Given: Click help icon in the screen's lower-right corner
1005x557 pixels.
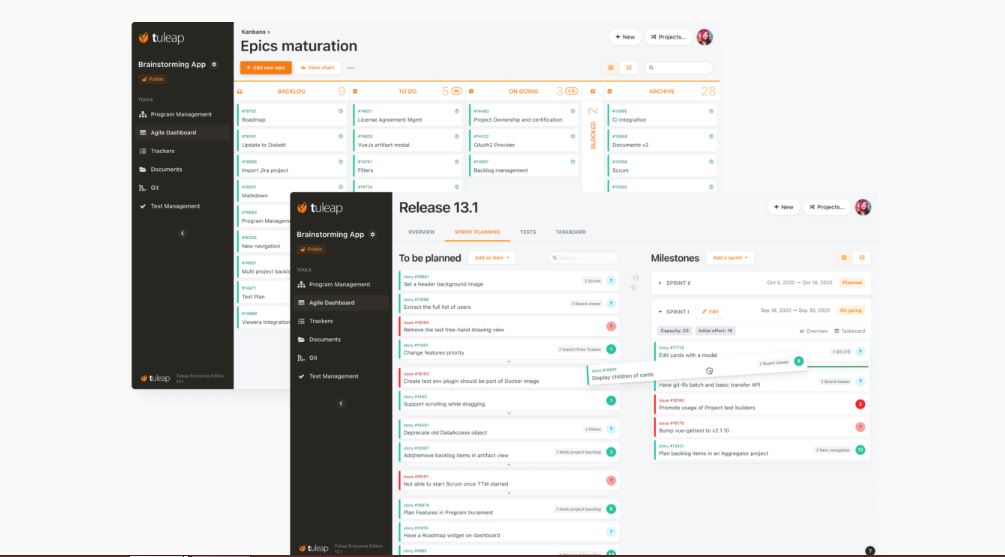Looking at the screenshot, I should click(x=870, y=551).
